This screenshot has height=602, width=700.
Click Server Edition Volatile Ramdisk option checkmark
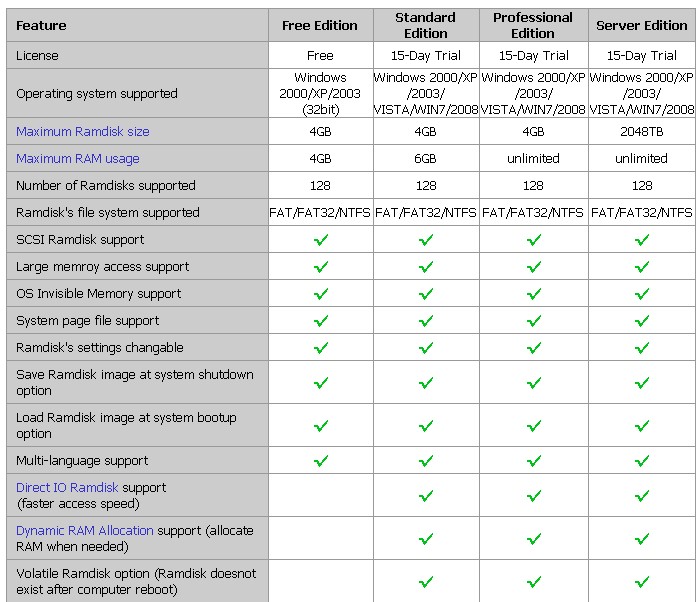tap(642, 582)
